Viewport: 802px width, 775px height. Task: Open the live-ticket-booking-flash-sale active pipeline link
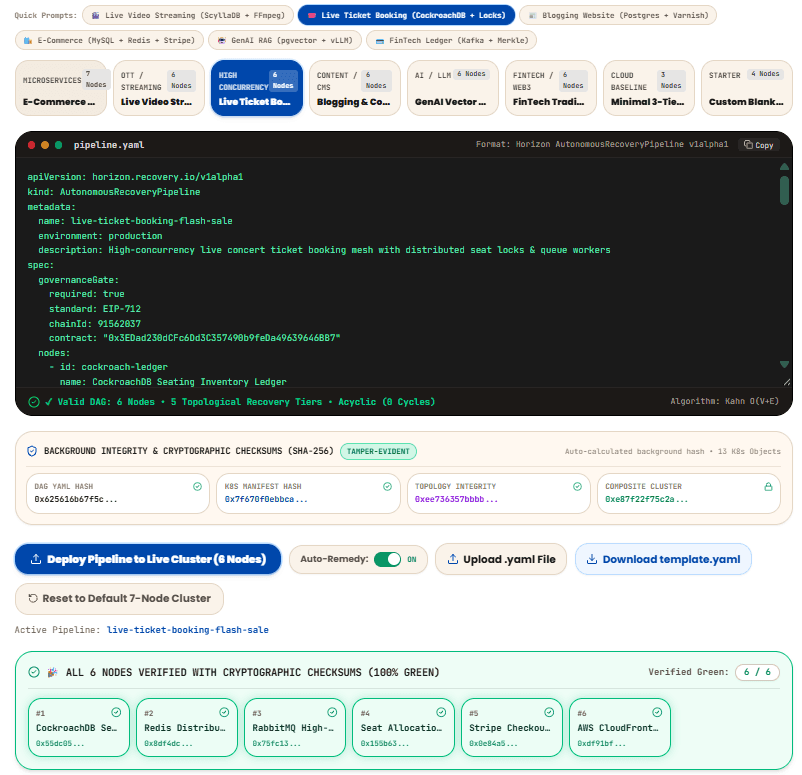click(188, 630)
